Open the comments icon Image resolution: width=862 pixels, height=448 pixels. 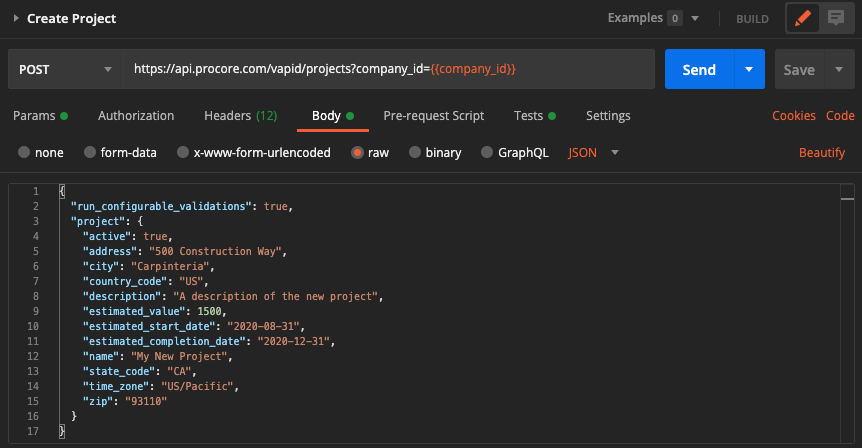[x=836, y=18]
